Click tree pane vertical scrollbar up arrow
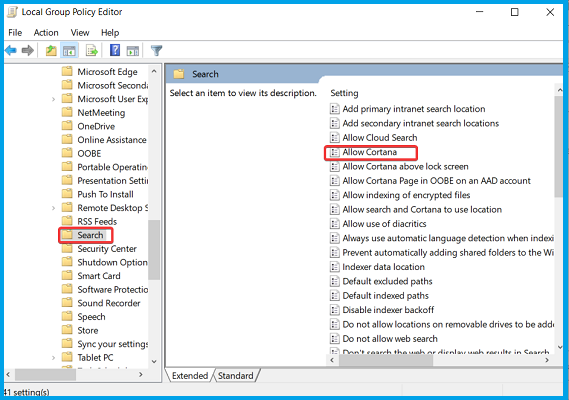This screenshot has width=569, height=400. click(154, 71)
